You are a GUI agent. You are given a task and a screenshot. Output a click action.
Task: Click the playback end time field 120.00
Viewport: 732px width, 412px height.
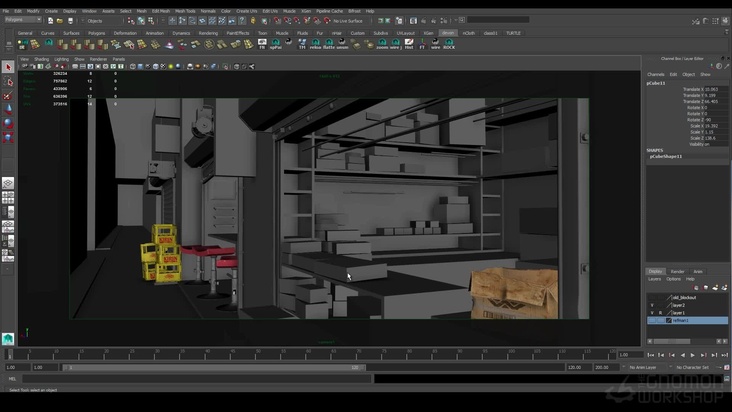(x=577, y=368)
